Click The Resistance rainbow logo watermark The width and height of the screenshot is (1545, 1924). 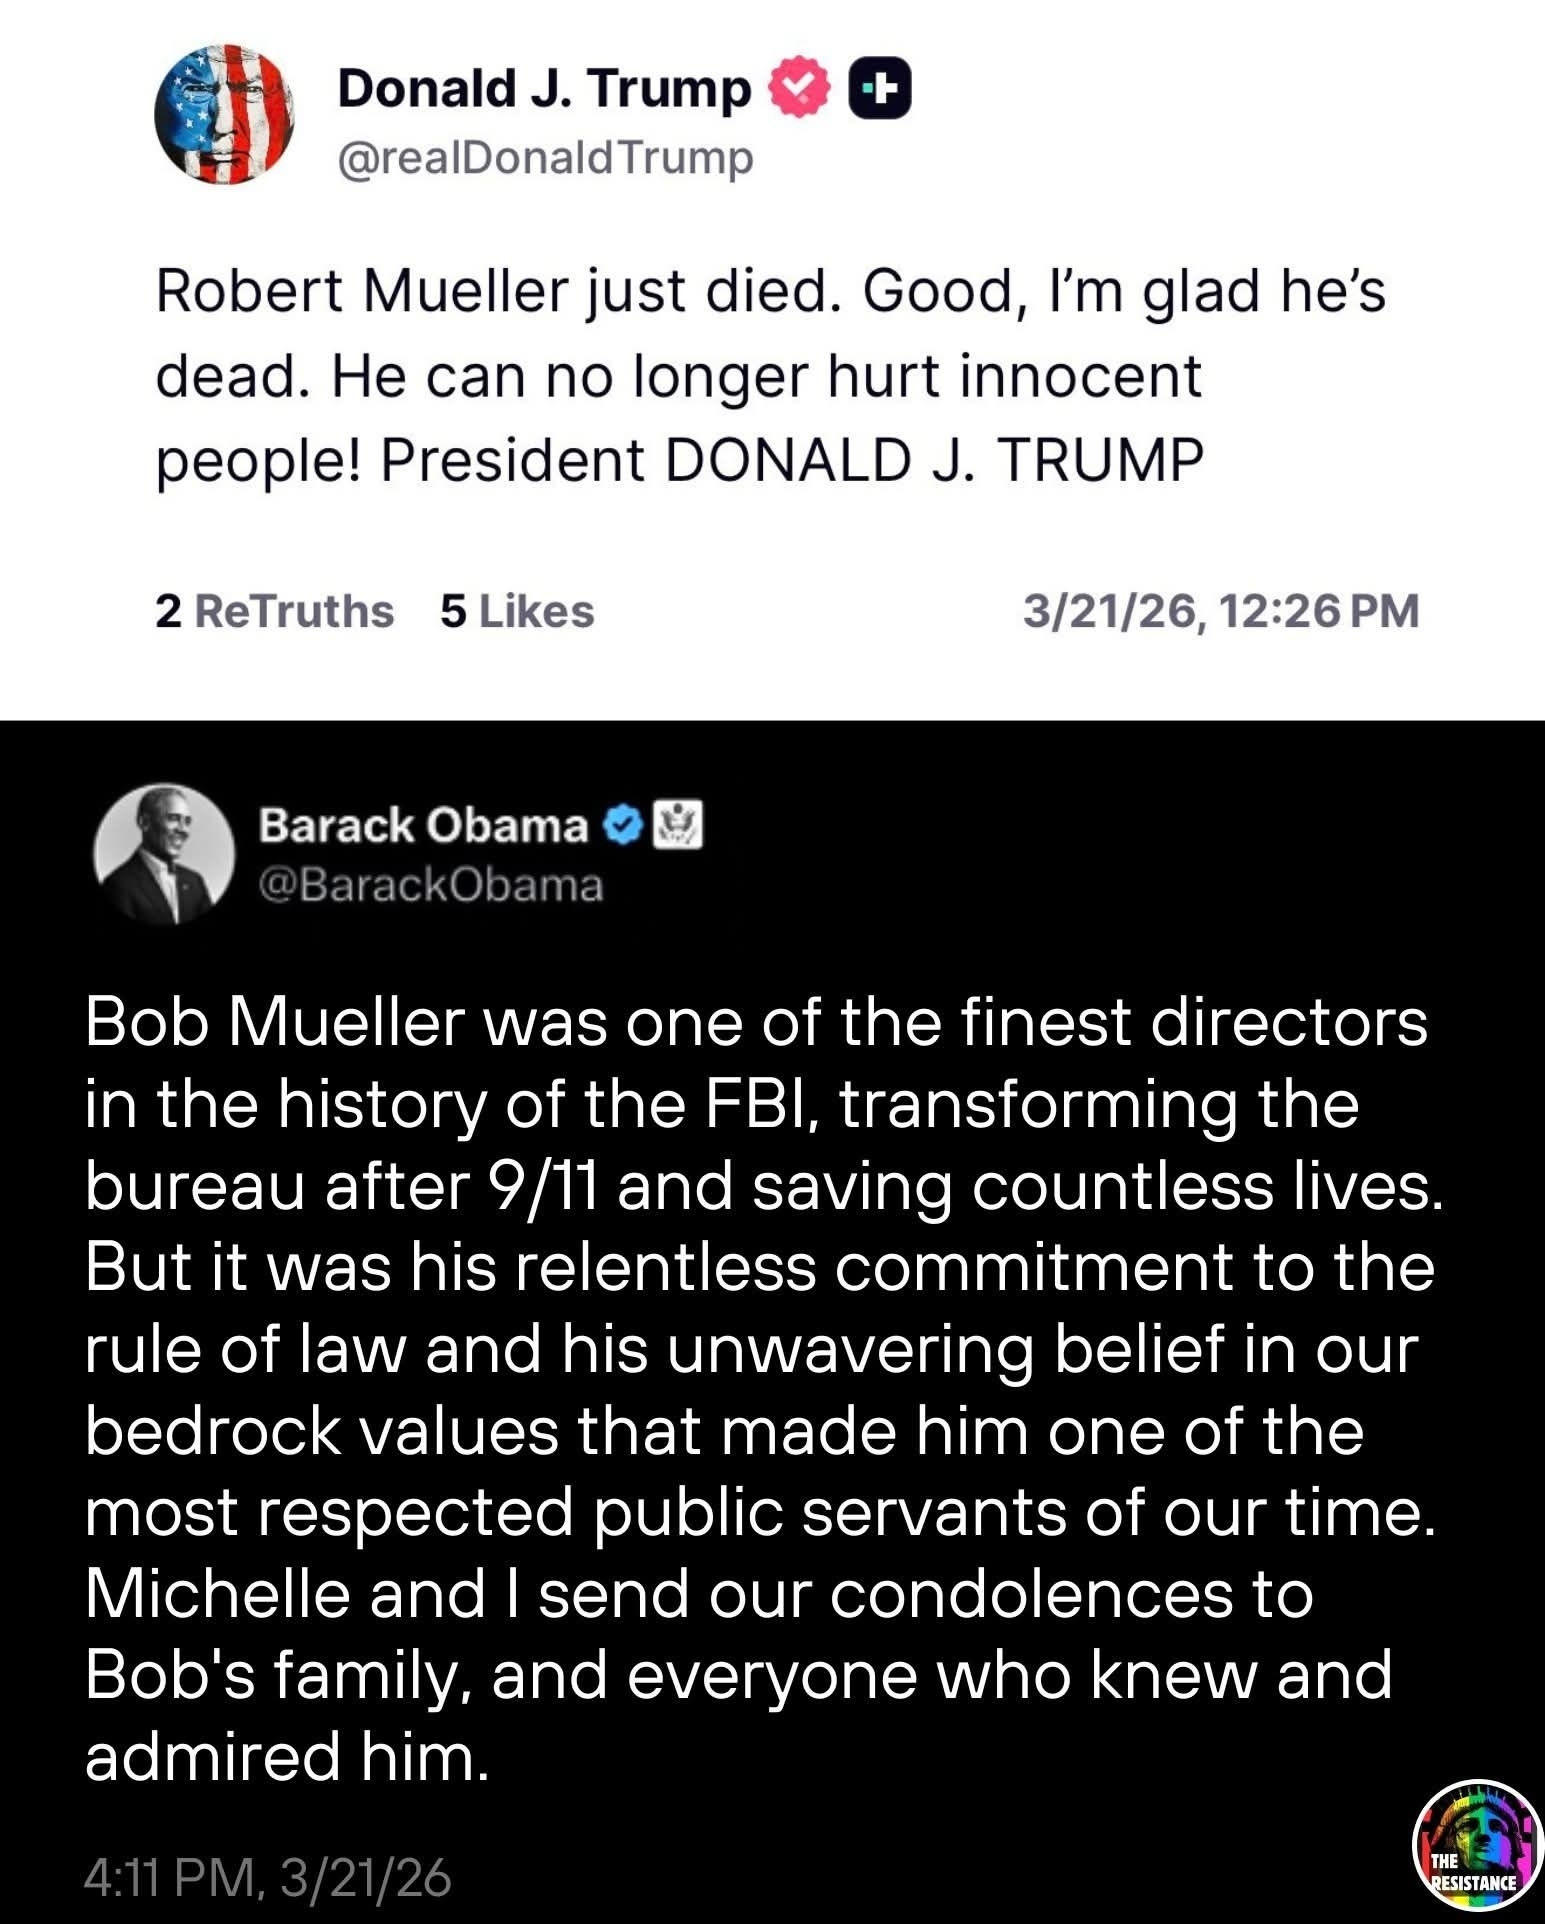tap(1478, 1846)
